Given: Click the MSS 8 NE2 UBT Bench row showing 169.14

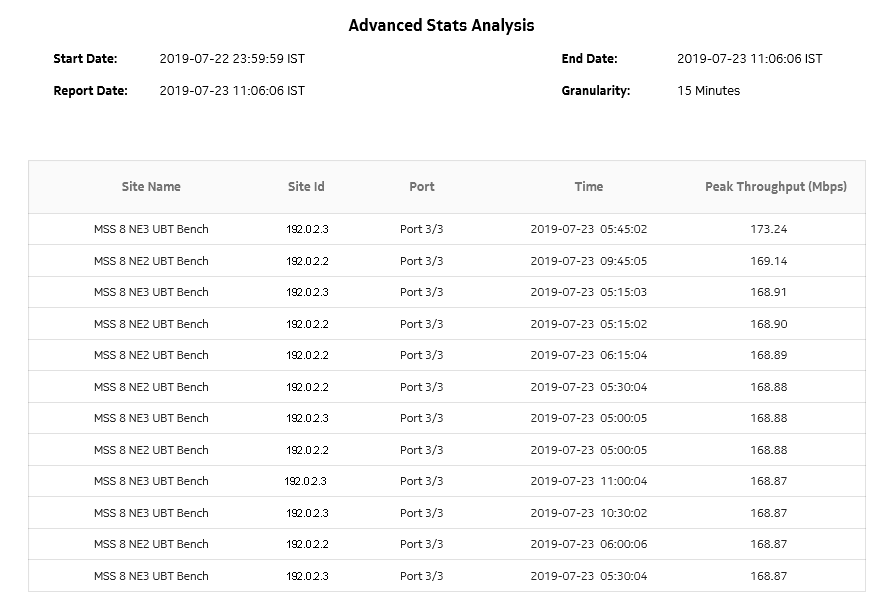Looking at the screenshot, I should (446, 260).
